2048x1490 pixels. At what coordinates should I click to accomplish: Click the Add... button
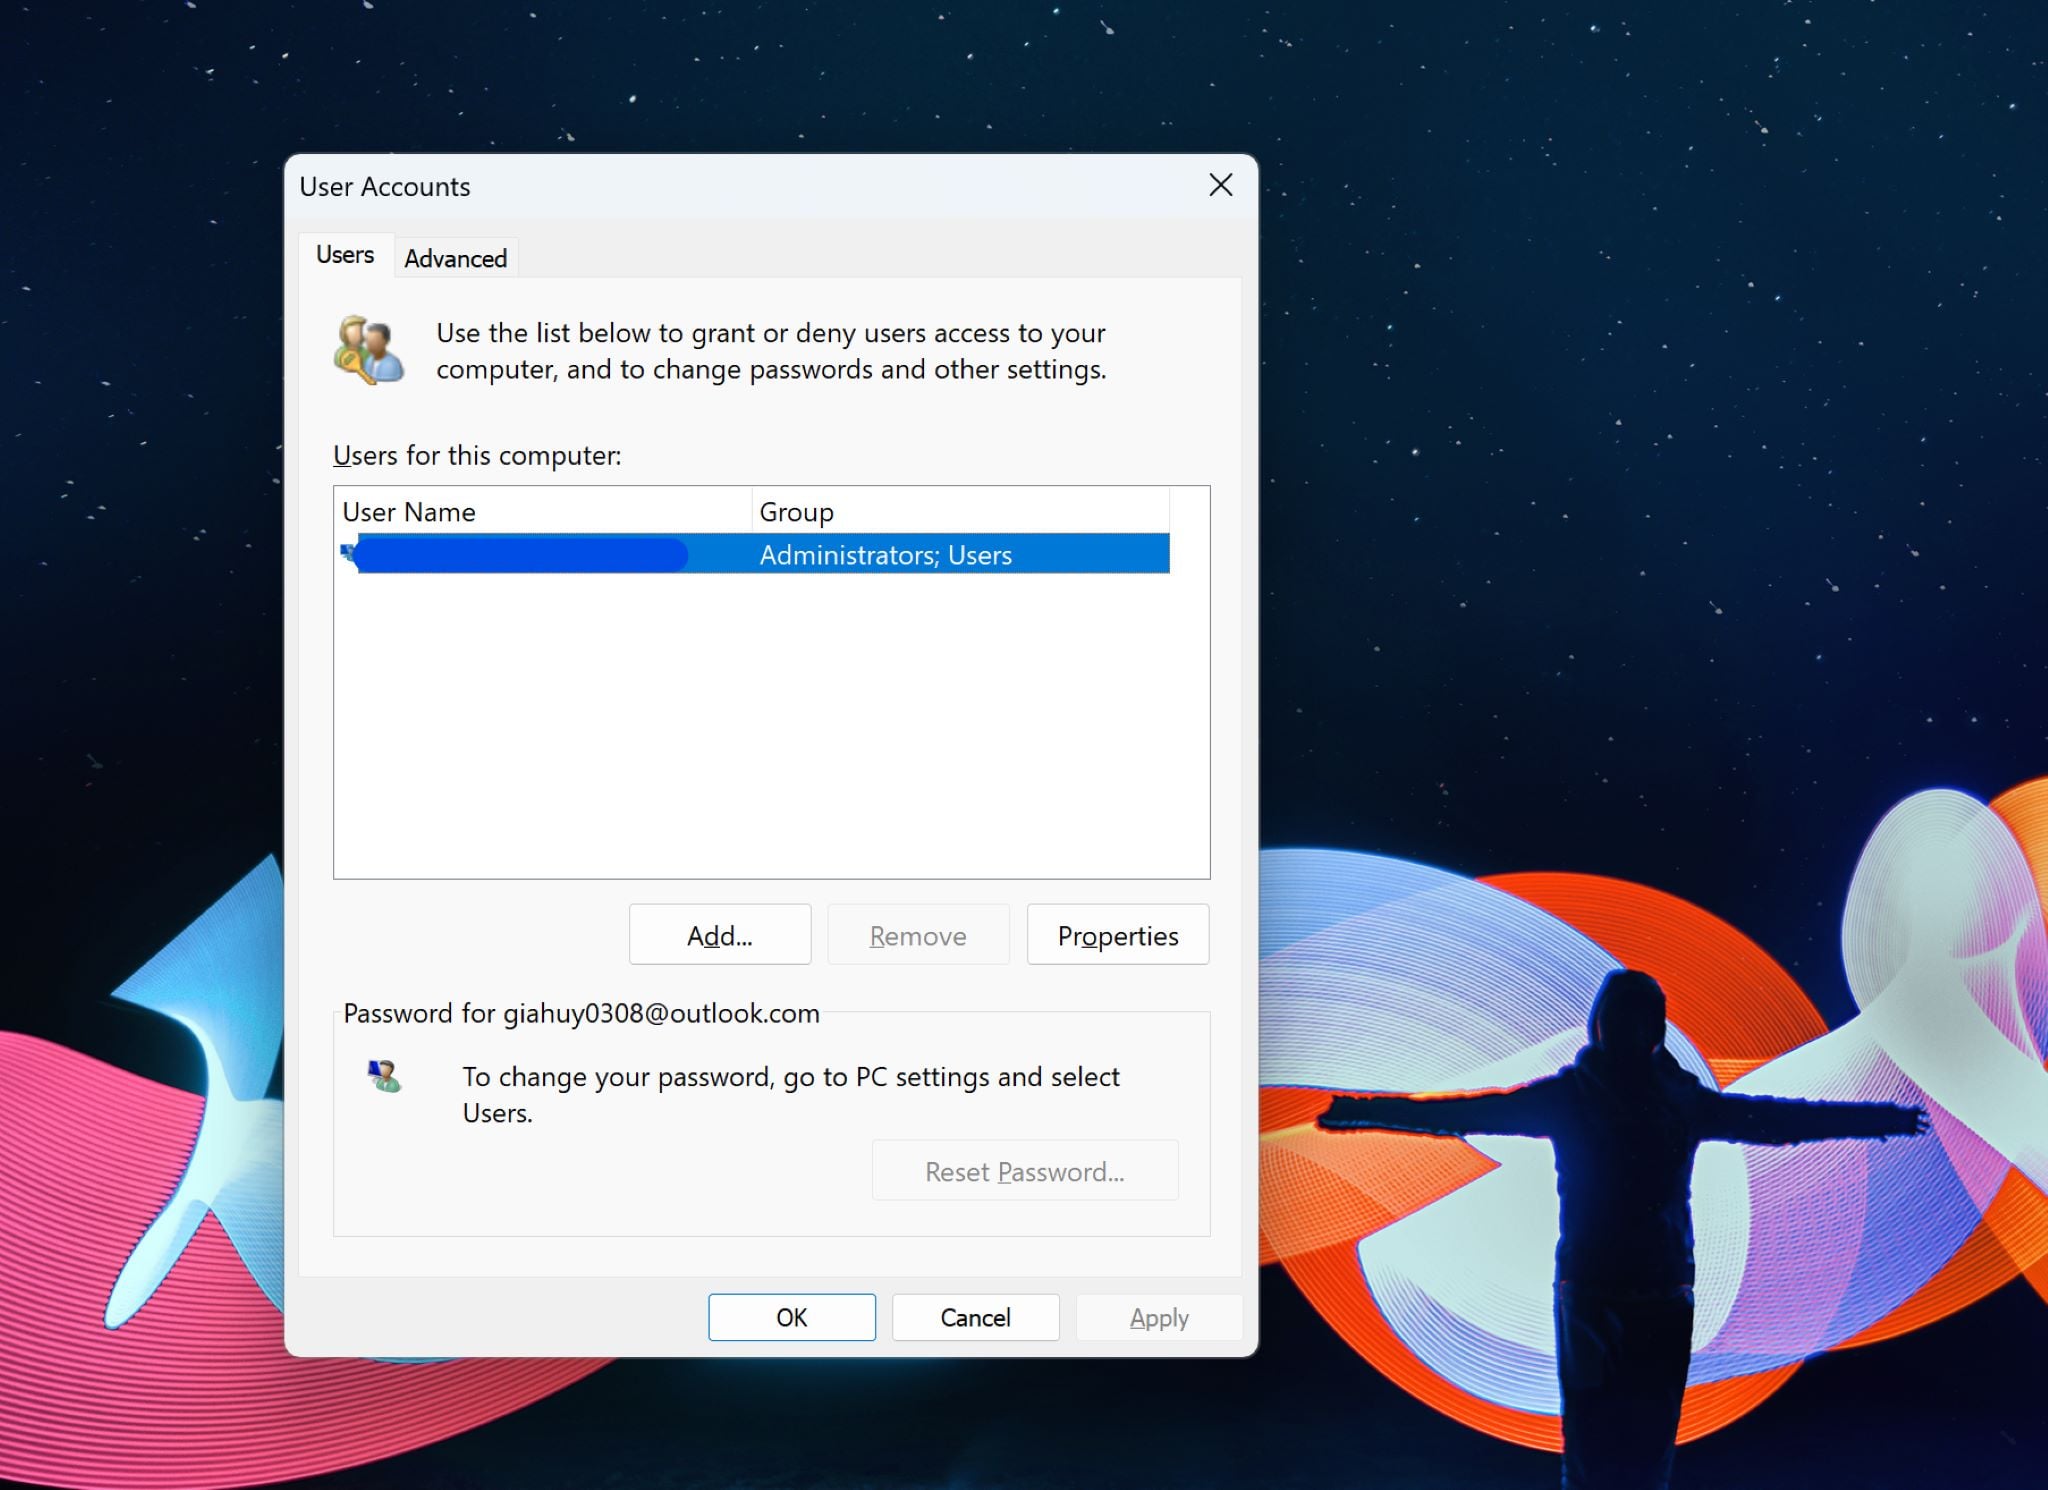pyautogui.click(x=720, y=935)
